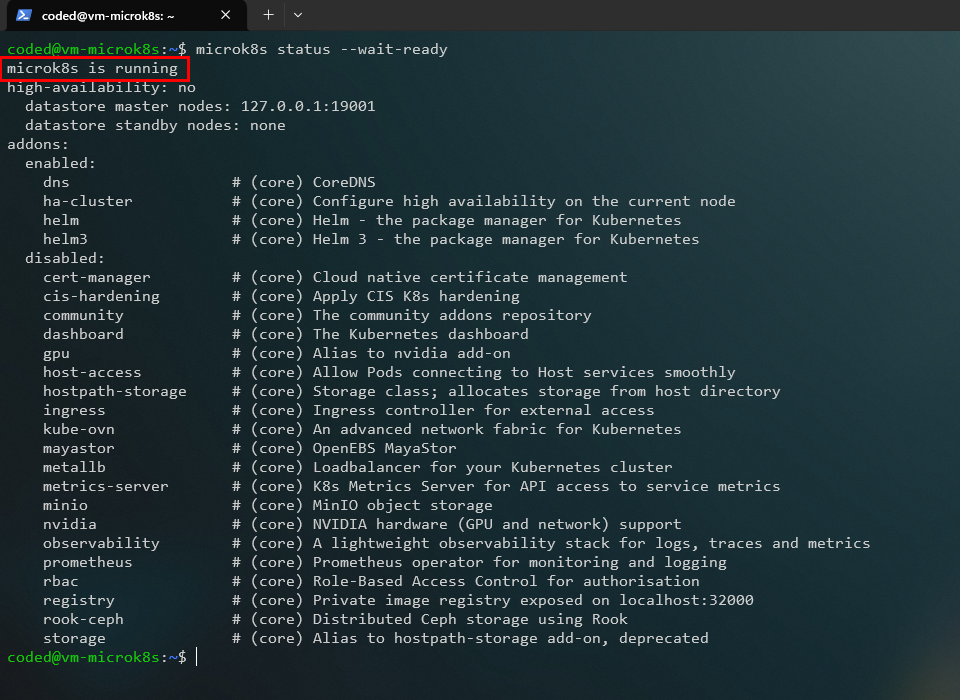Click the 'metallb' addon name
Image resolution: width=960 pixels, height=700 pixels.
[x=74, y=467]
